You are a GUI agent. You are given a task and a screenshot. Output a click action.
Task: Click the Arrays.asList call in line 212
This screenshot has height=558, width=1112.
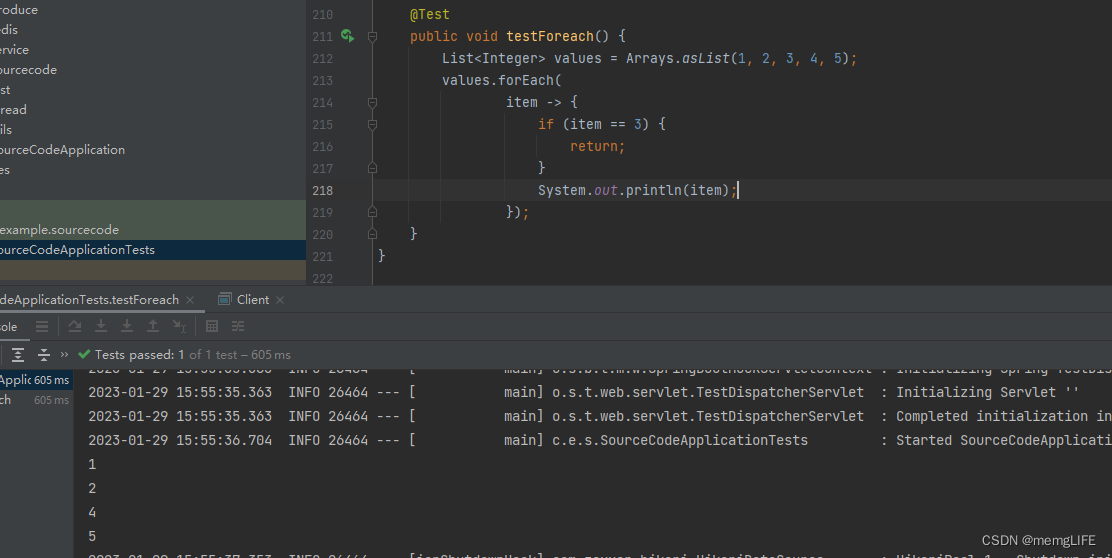coord(678,58)
